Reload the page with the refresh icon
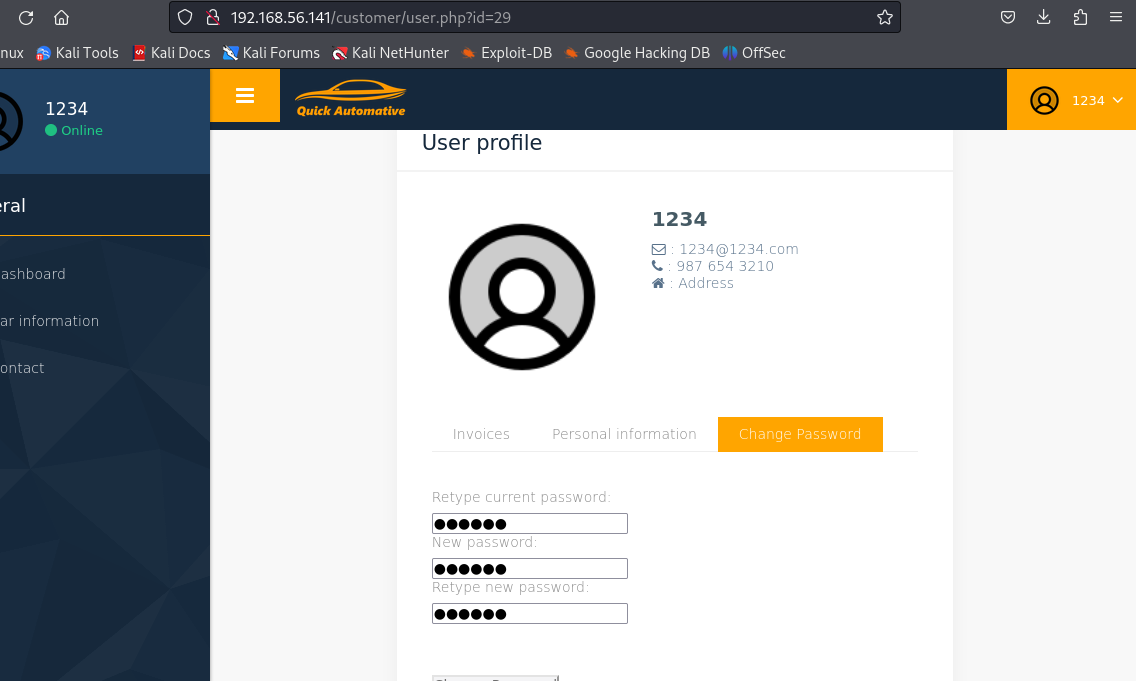The image size is (1136, 681). point(26,17)
